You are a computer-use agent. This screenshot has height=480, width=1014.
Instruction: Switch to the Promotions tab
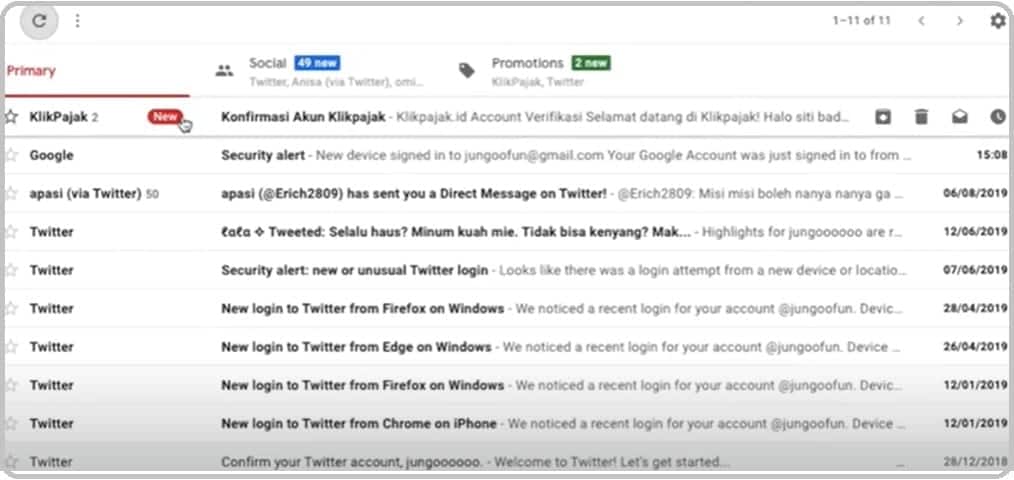(x=550, y=71)
